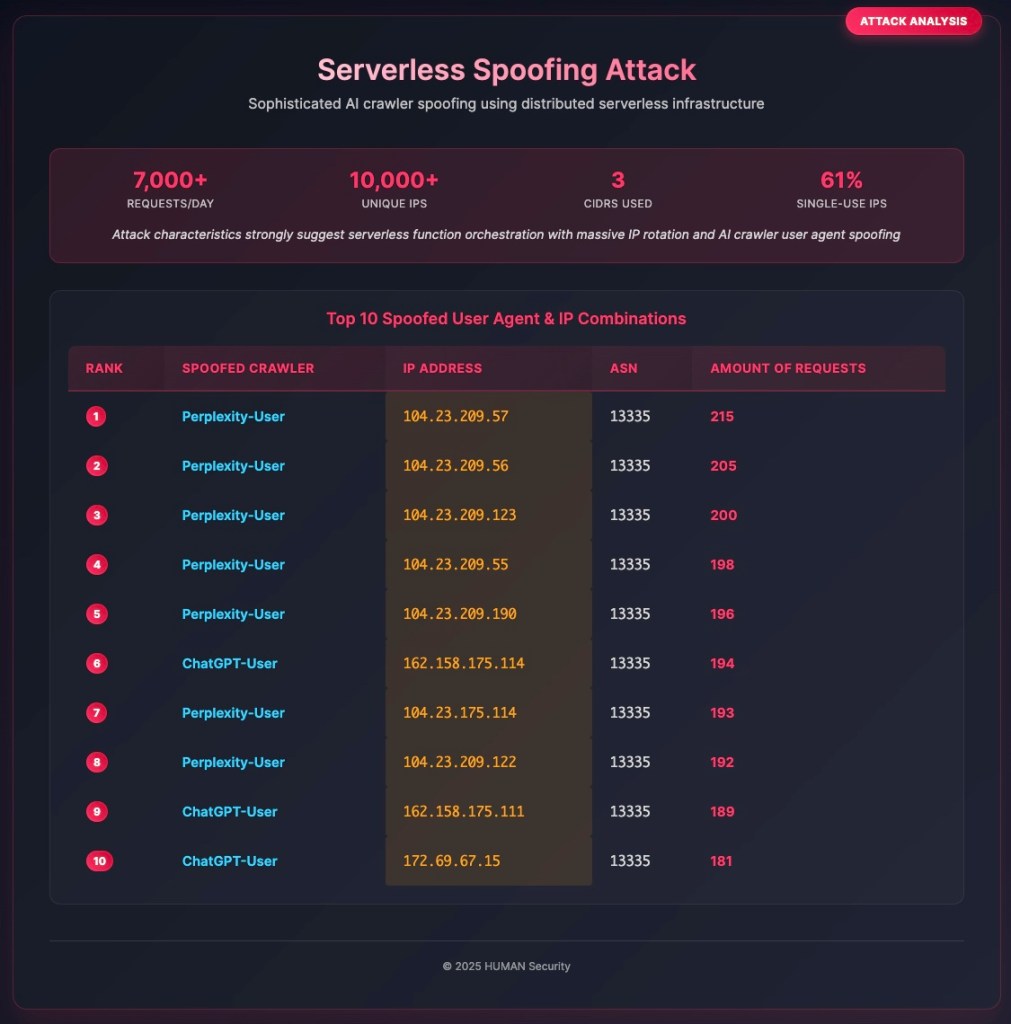Click the rank 4 circle badge

point(96,565)
